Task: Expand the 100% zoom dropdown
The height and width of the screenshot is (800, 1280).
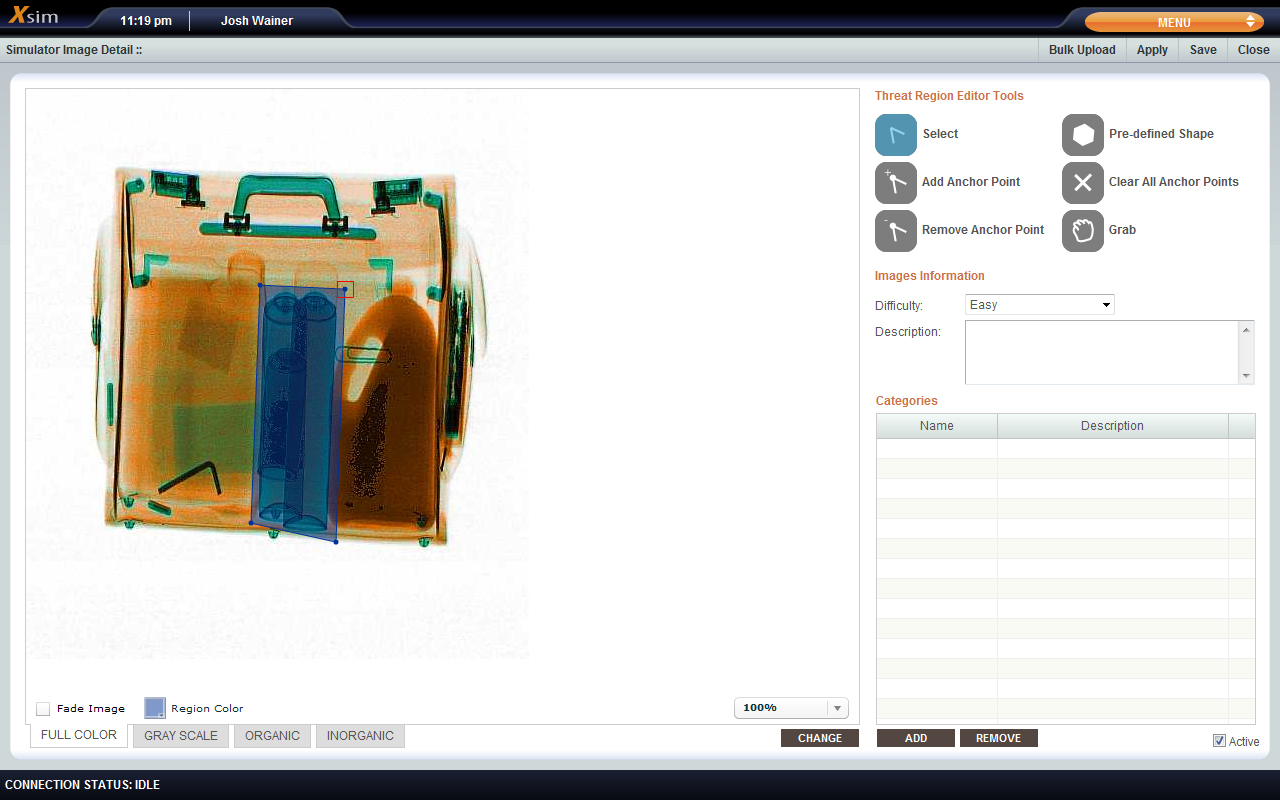Action: (791, 708)
